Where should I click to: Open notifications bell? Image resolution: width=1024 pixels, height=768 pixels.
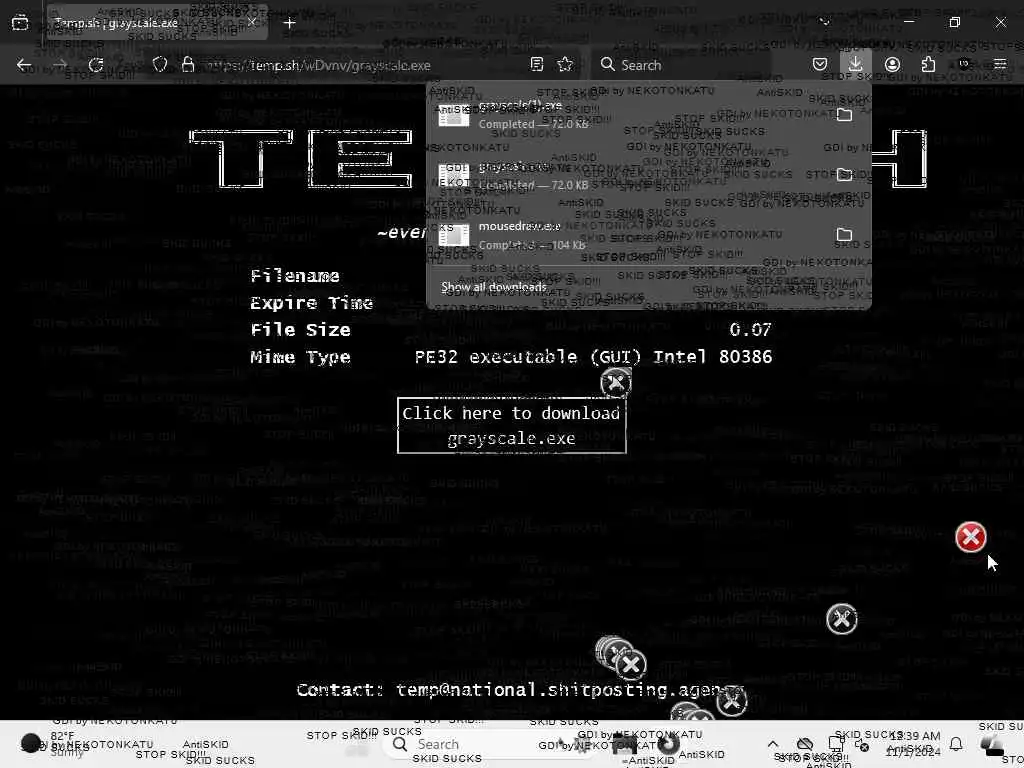click(x=956, y=744)
